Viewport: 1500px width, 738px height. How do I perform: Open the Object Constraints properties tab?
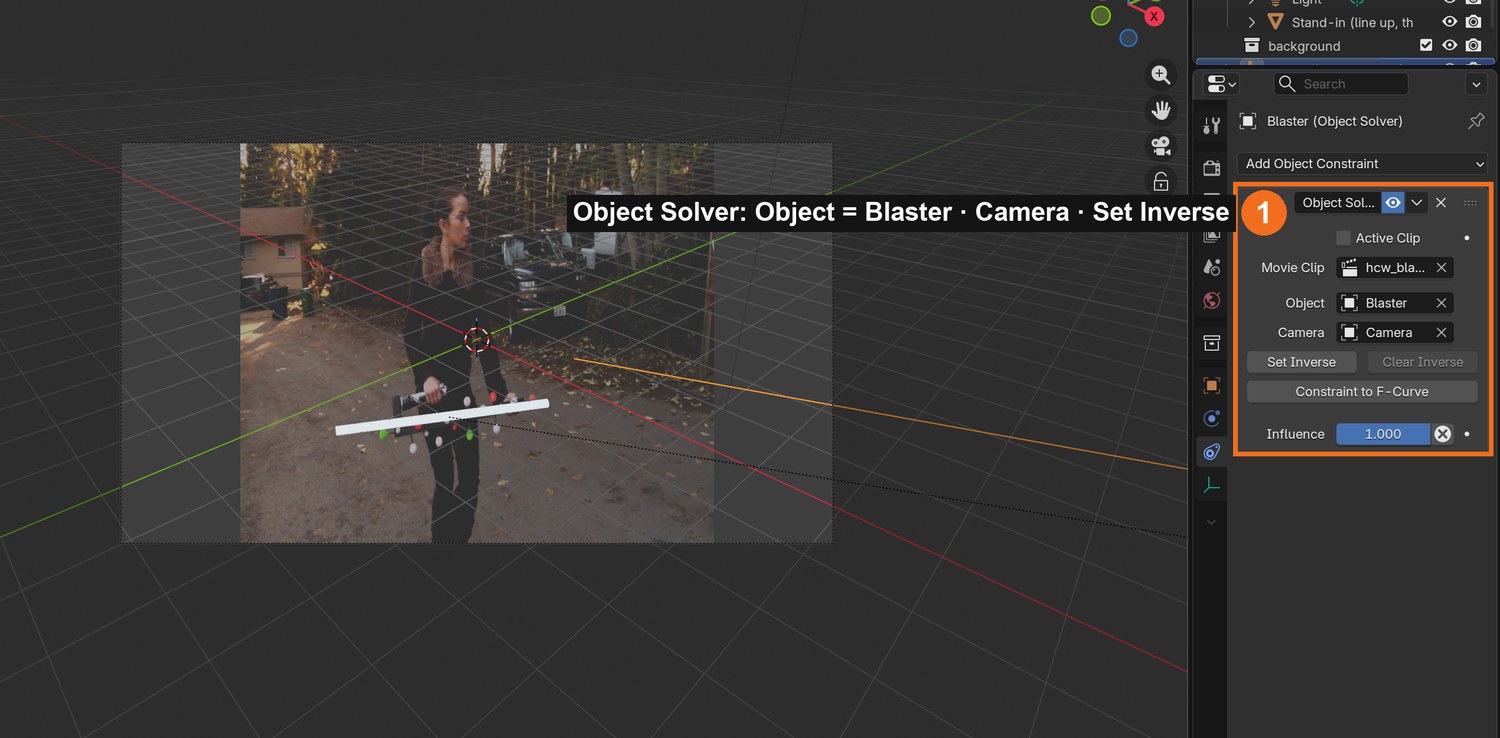(x=1212, y=452)
